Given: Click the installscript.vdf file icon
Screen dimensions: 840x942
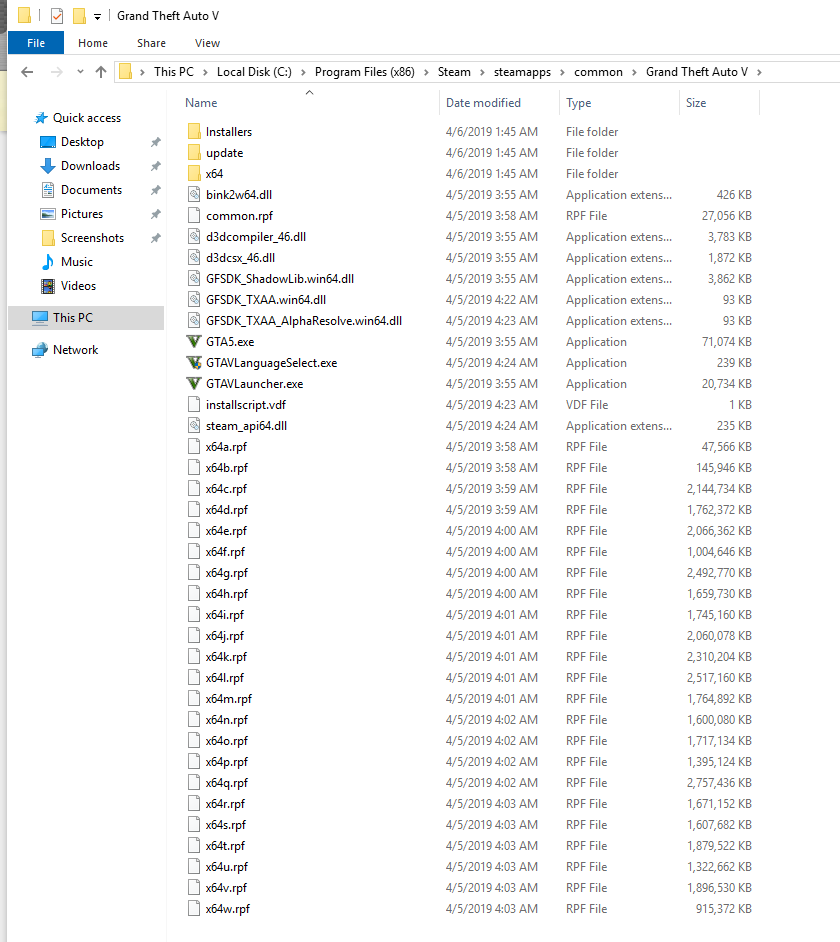Looking at the screenshot, I should point(193,405).
